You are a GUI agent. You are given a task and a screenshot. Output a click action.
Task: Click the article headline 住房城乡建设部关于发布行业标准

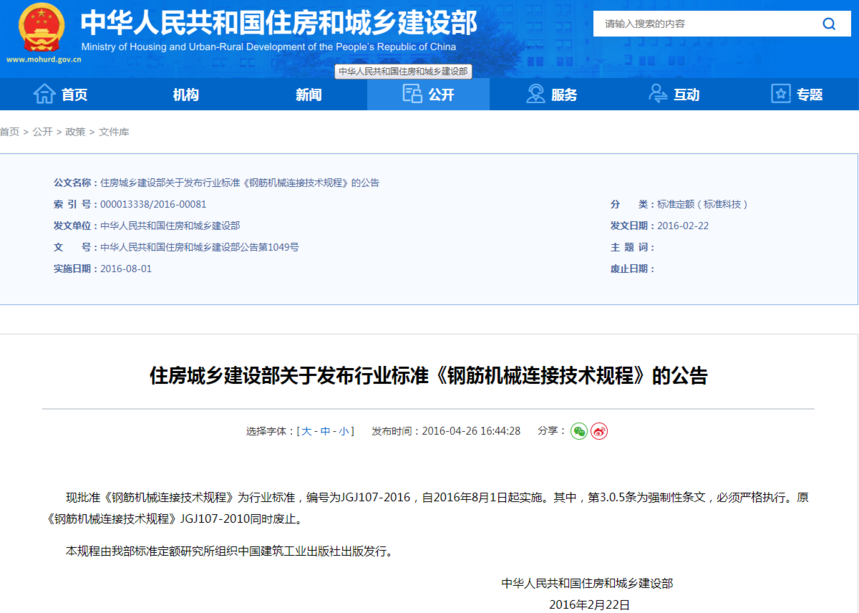click(428, 376)
